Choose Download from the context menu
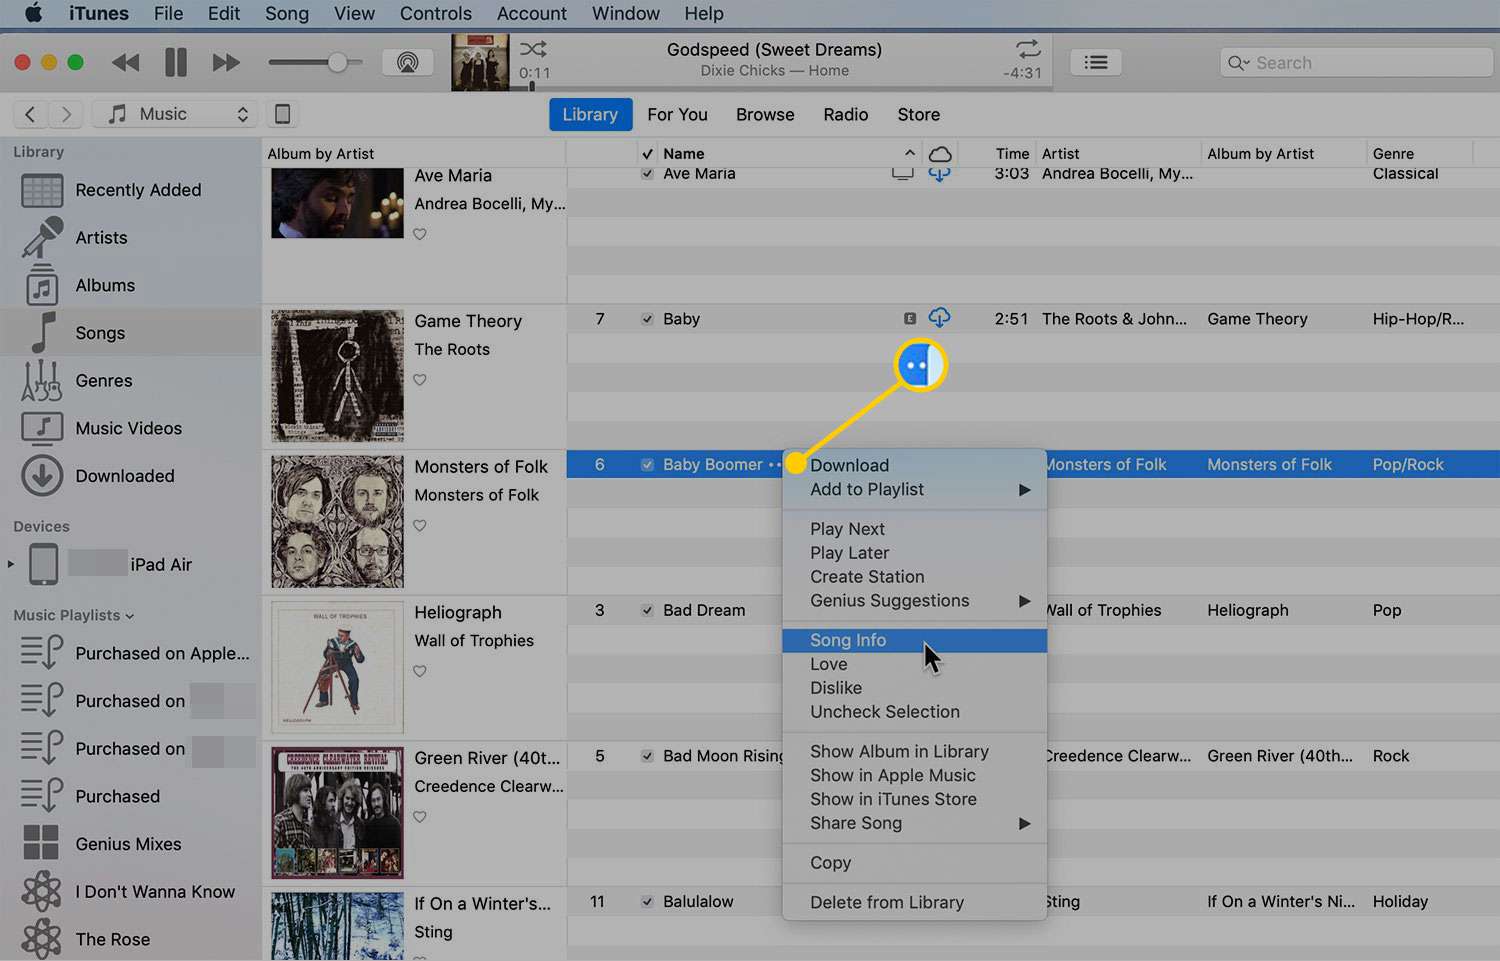Image resolution: width=1500 pixels, height=961 pixels. pyautogui.click(x=914, y=465)
